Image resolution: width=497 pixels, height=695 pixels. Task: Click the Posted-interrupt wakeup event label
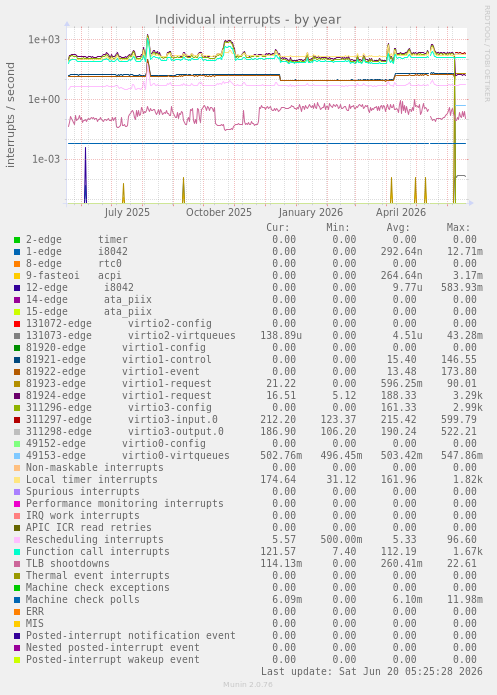pos(113,659)
